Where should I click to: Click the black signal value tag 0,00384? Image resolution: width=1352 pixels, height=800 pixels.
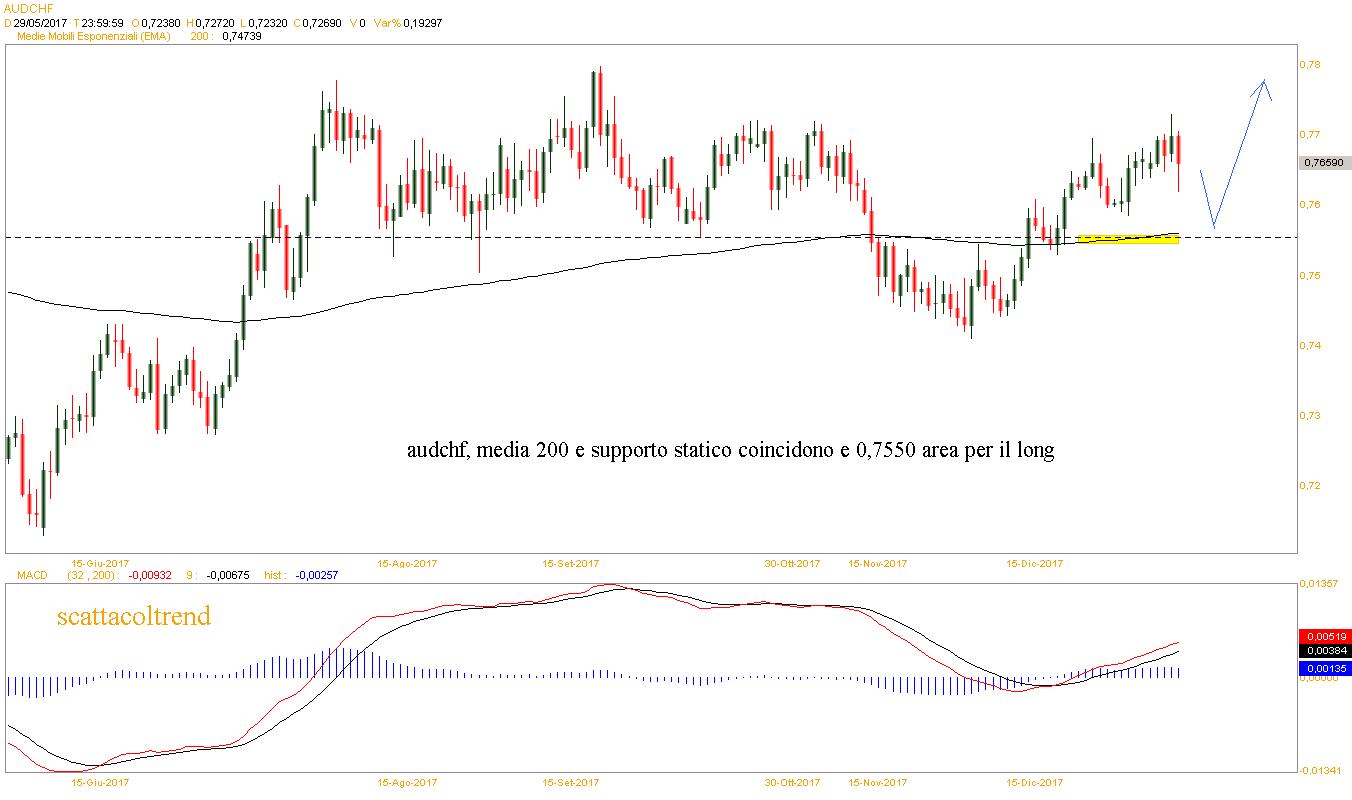pyautogui.click(x=1324, y=651)
